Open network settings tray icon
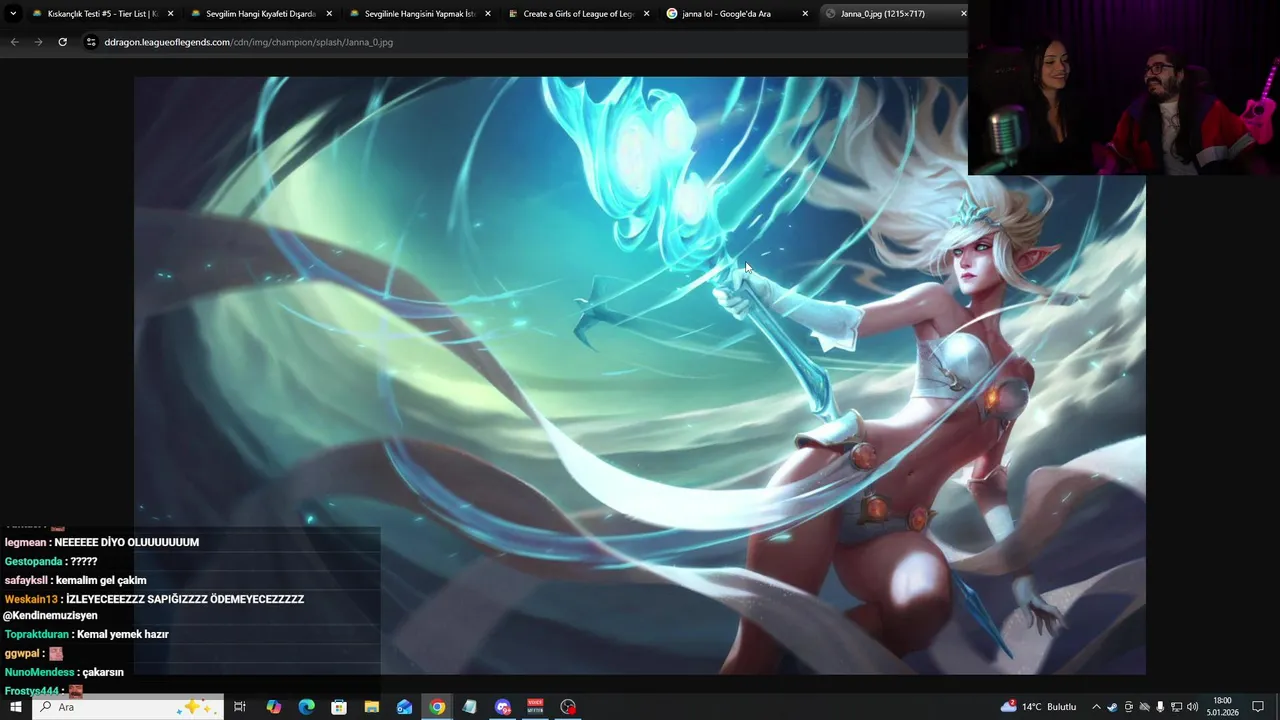Viewport: 1280px width, 720px height. pyautogui.click(x=1176, y=707)
